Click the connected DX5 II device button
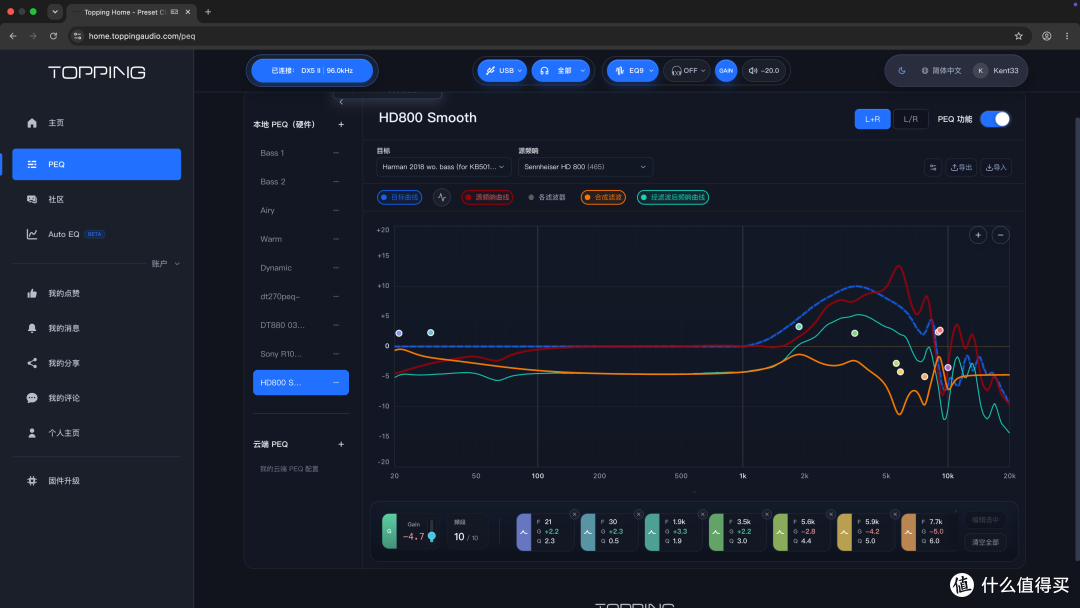 [x=312, y=70]
